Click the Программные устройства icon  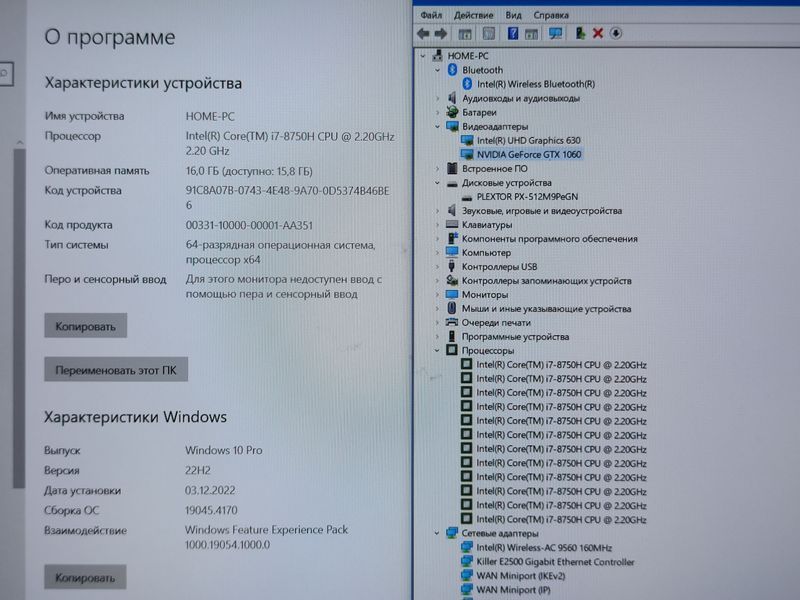coord(452,336)
